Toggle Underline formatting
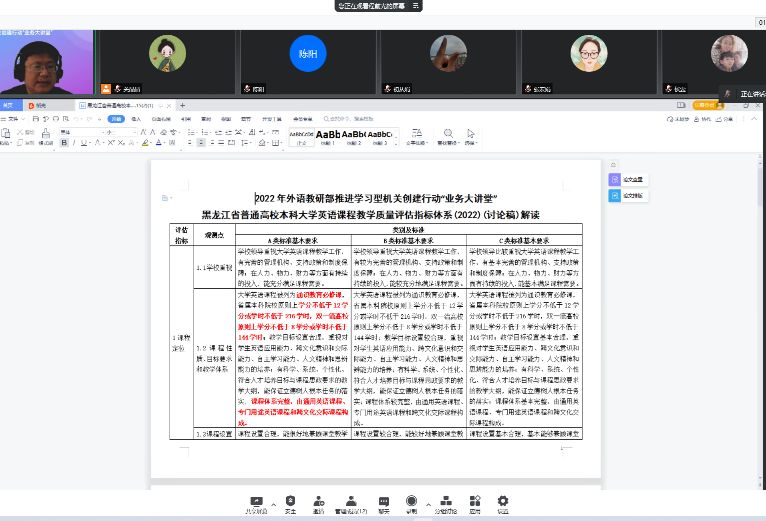766x521 pixels. click(x=84, y=143)
